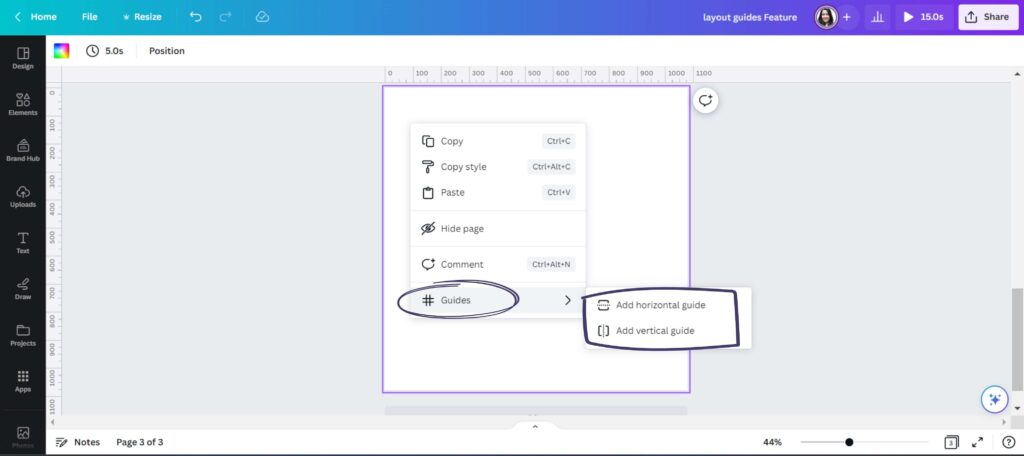Select Copy from the context menu

coord(498,141)
